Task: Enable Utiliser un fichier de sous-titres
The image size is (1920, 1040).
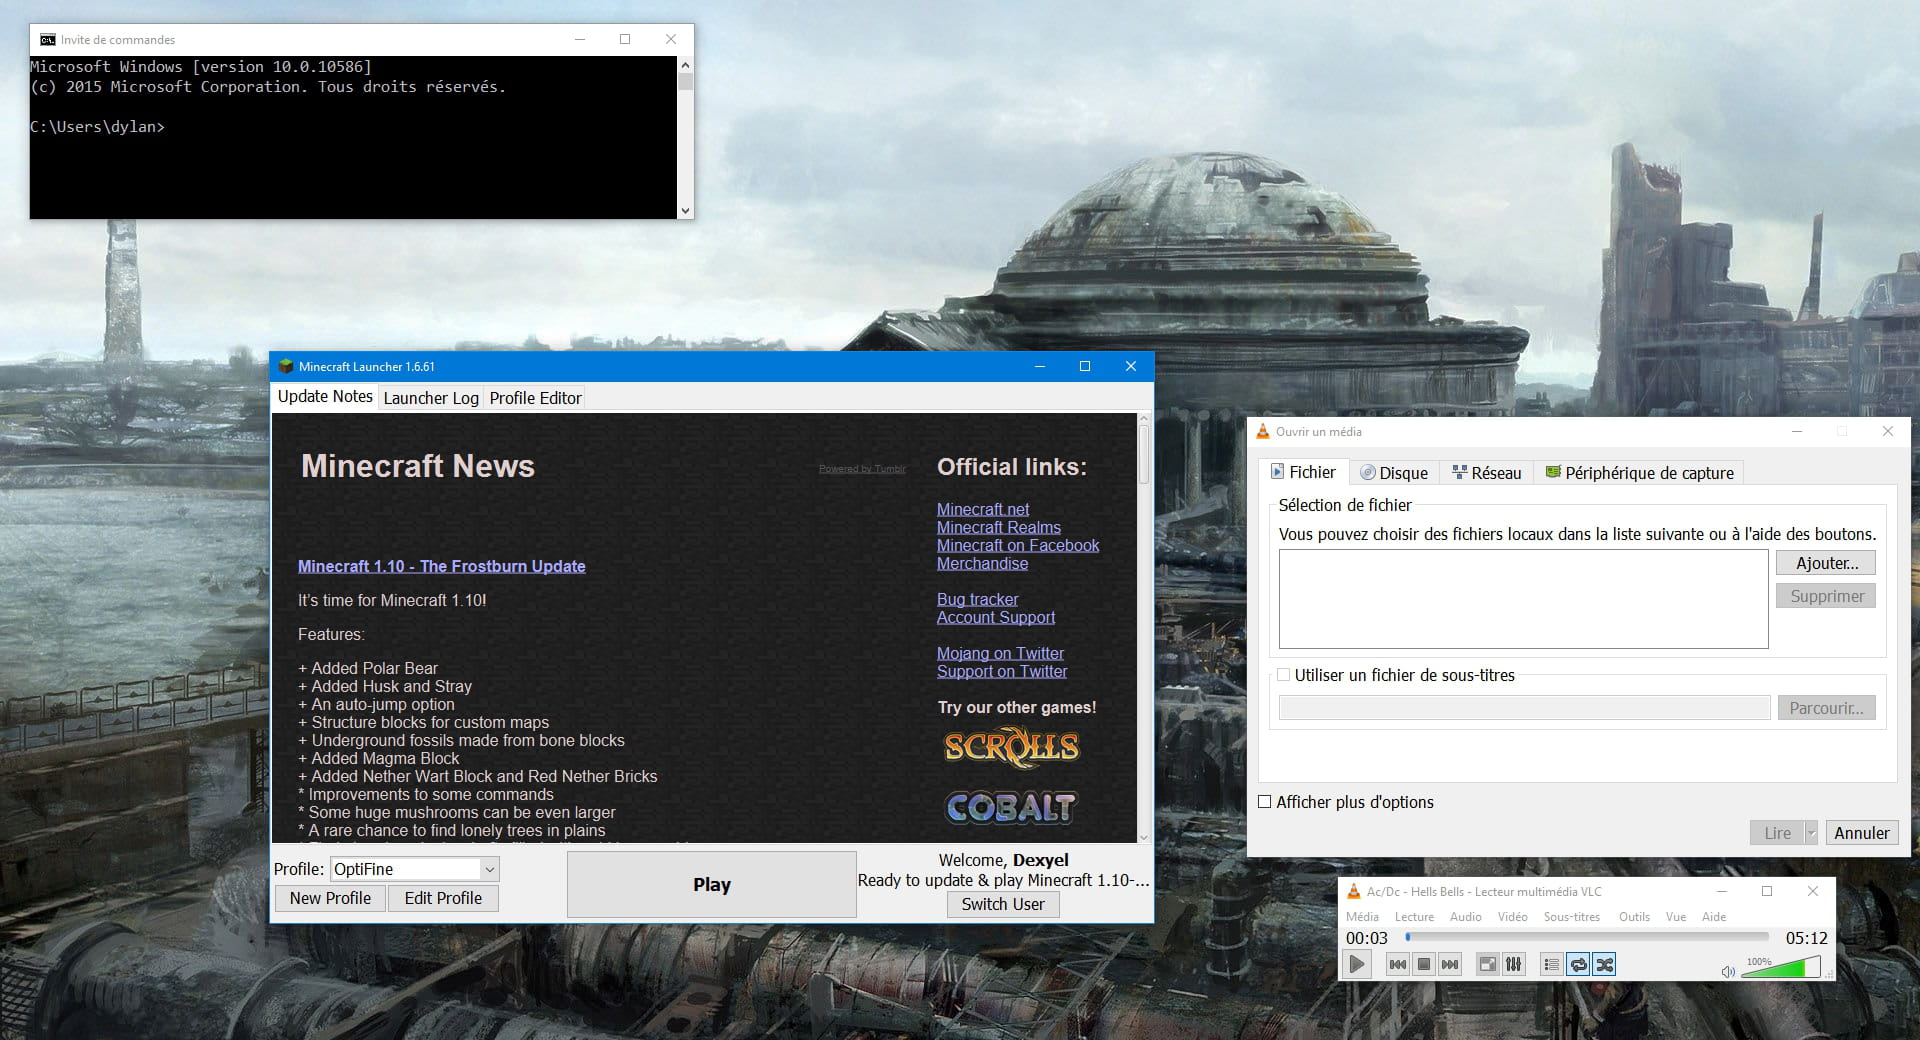Action: (1284, 675)
